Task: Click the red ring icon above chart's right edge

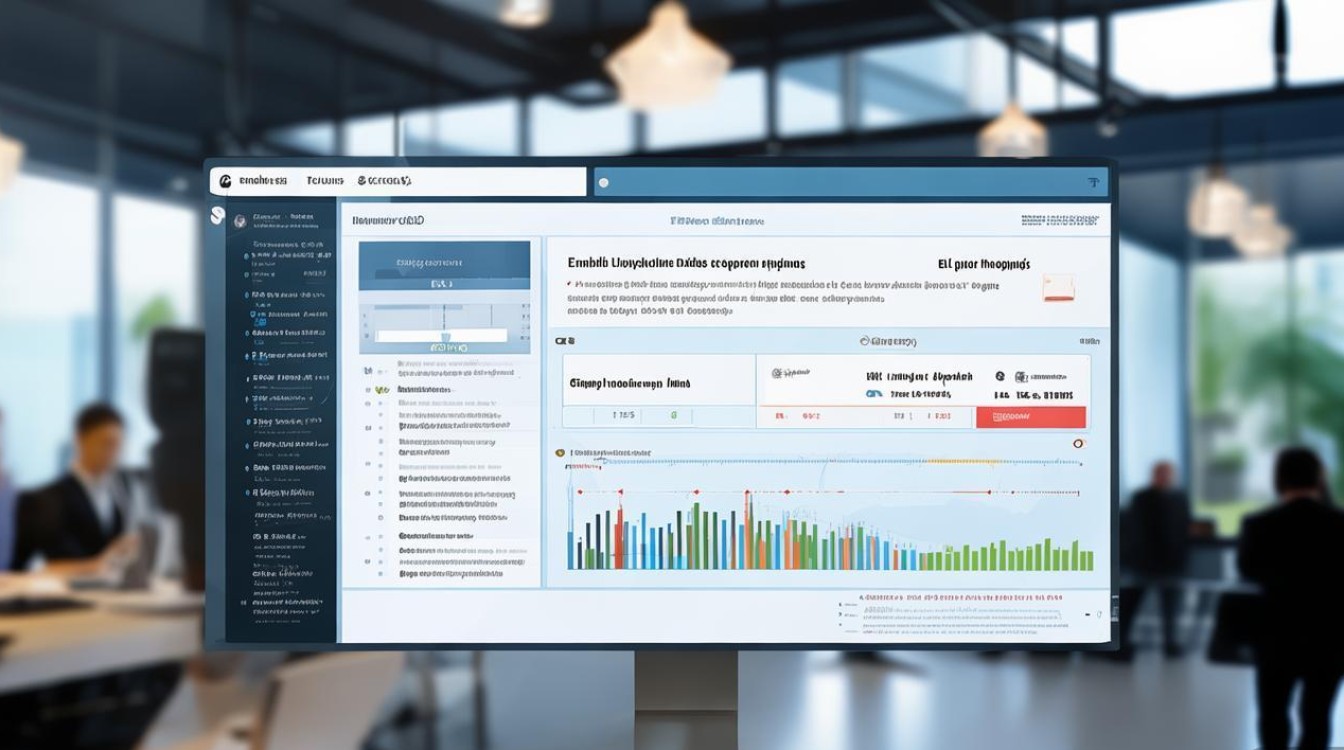Action: pos(1078,443)
